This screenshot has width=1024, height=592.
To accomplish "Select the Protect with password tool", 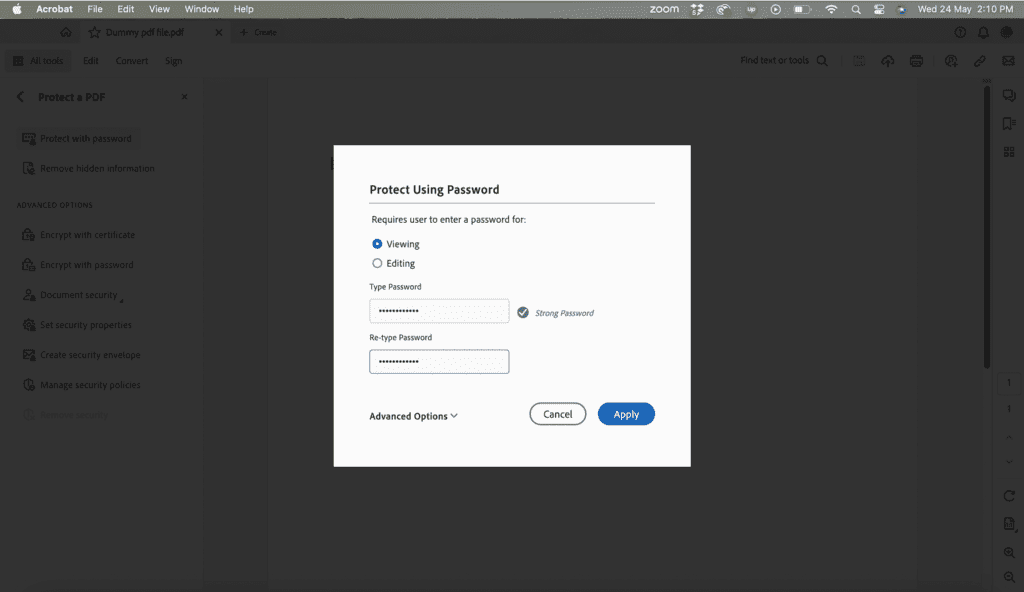I will [88, 138].
